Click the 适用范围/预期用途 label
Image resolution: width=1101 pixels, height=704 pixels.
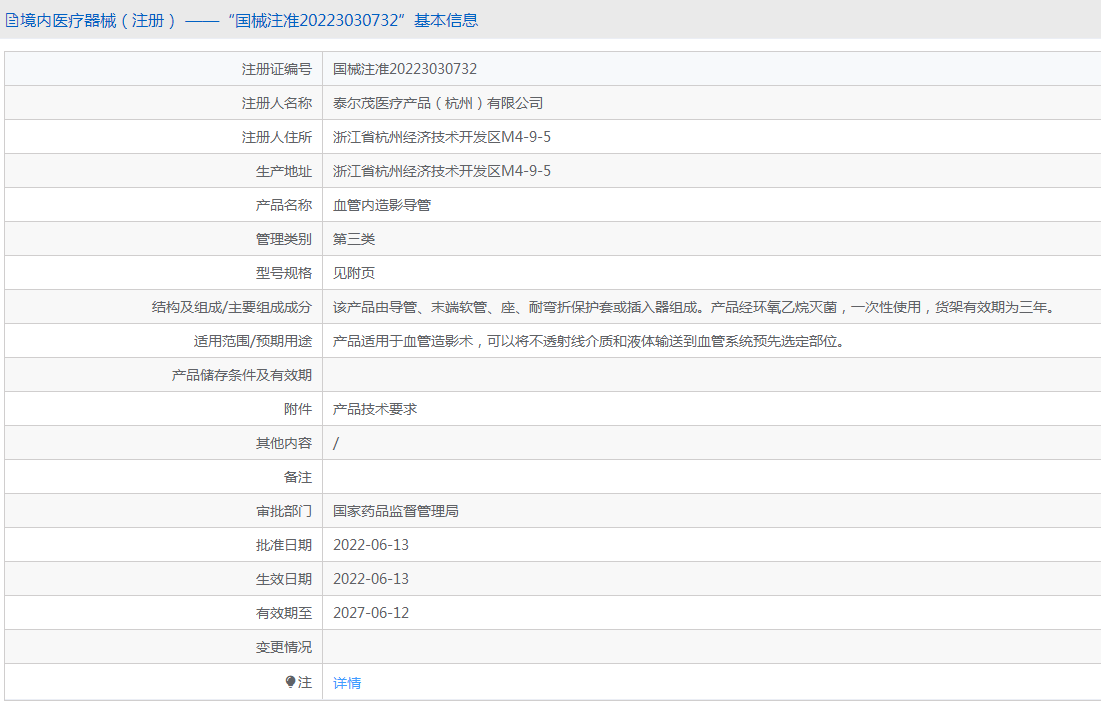tap(253, 341)
